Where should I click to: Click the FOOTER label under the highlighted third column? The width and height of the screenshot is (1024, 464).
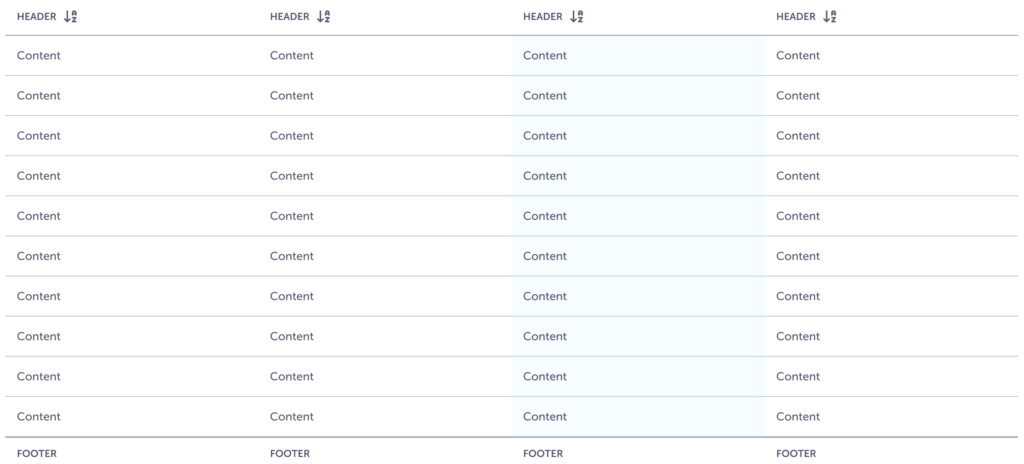[543, 453]
